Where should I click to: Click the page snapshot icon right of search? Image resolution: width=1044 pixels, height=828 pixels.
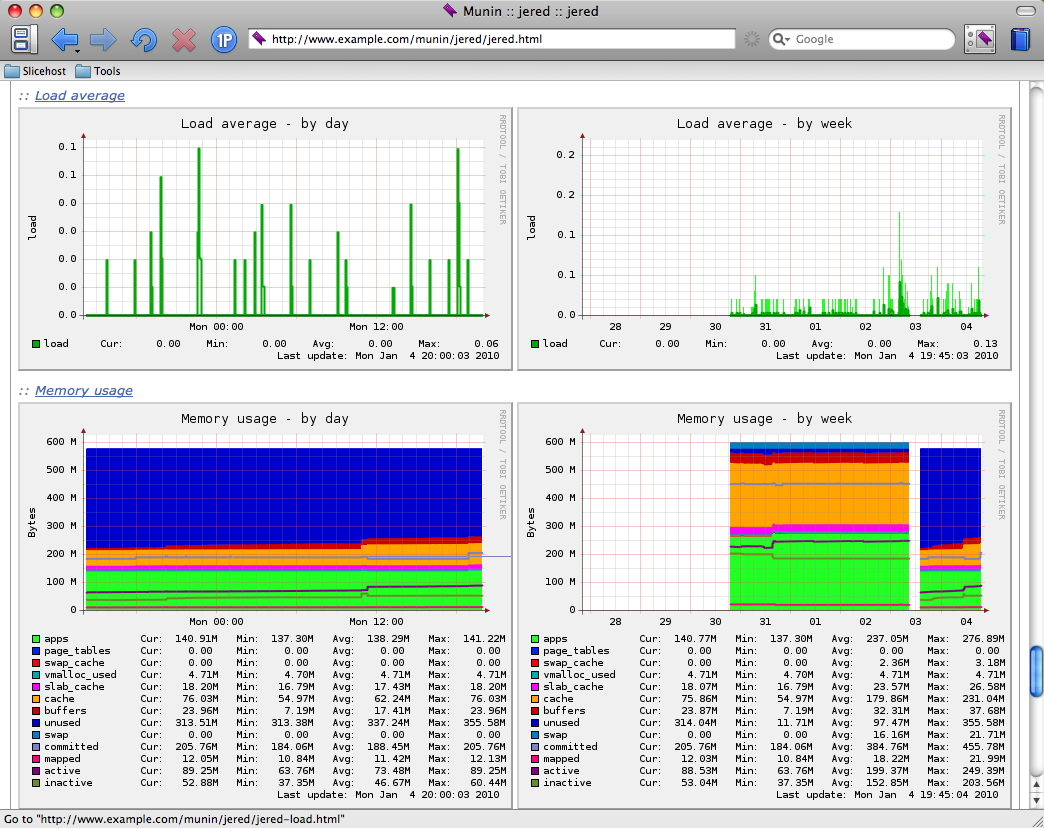[980, 40]
